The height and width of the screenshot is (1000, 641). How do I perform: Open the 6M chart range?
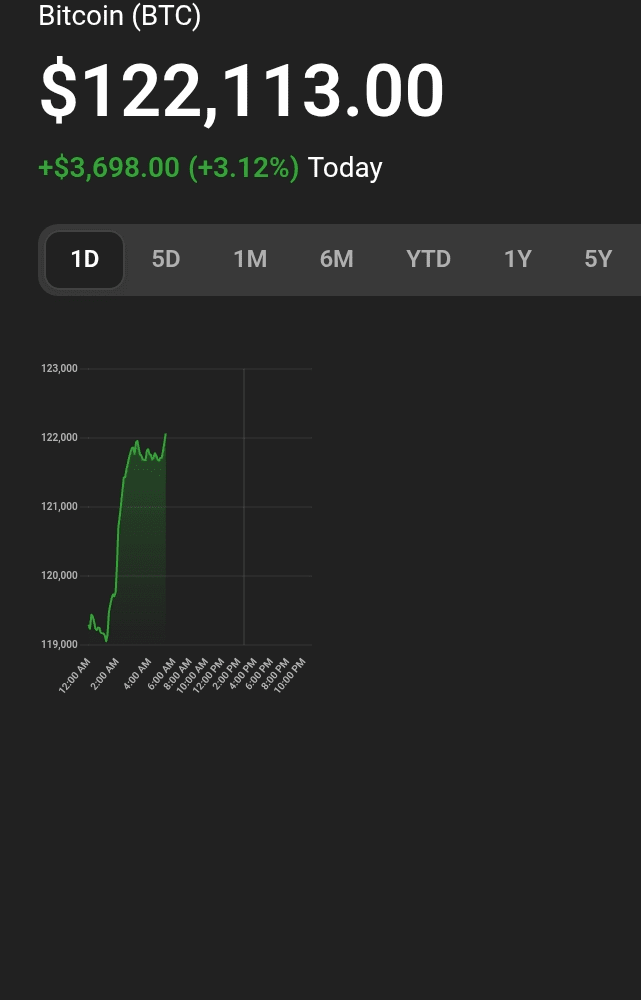tap(336, 260)
